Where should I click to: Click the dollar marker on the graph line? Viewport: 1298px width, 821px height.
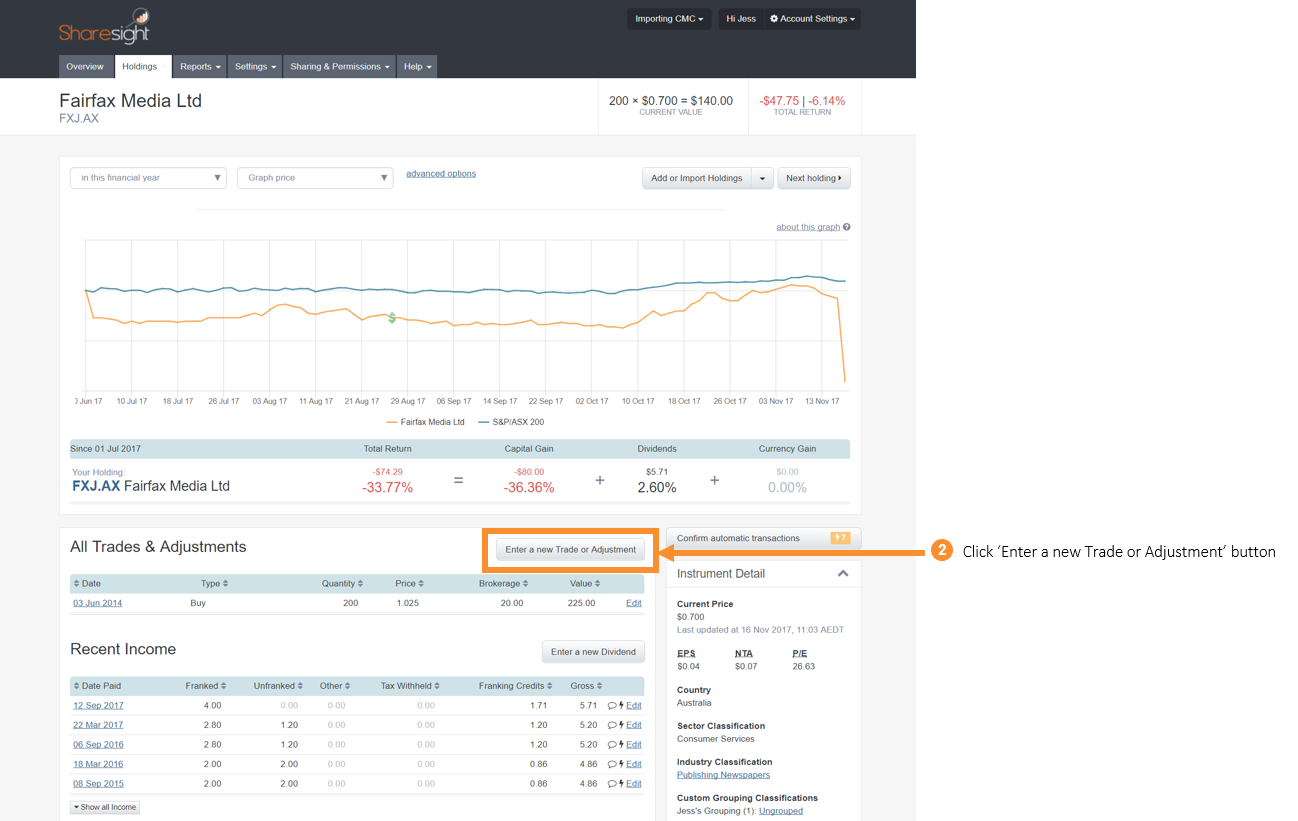[391, 318]
